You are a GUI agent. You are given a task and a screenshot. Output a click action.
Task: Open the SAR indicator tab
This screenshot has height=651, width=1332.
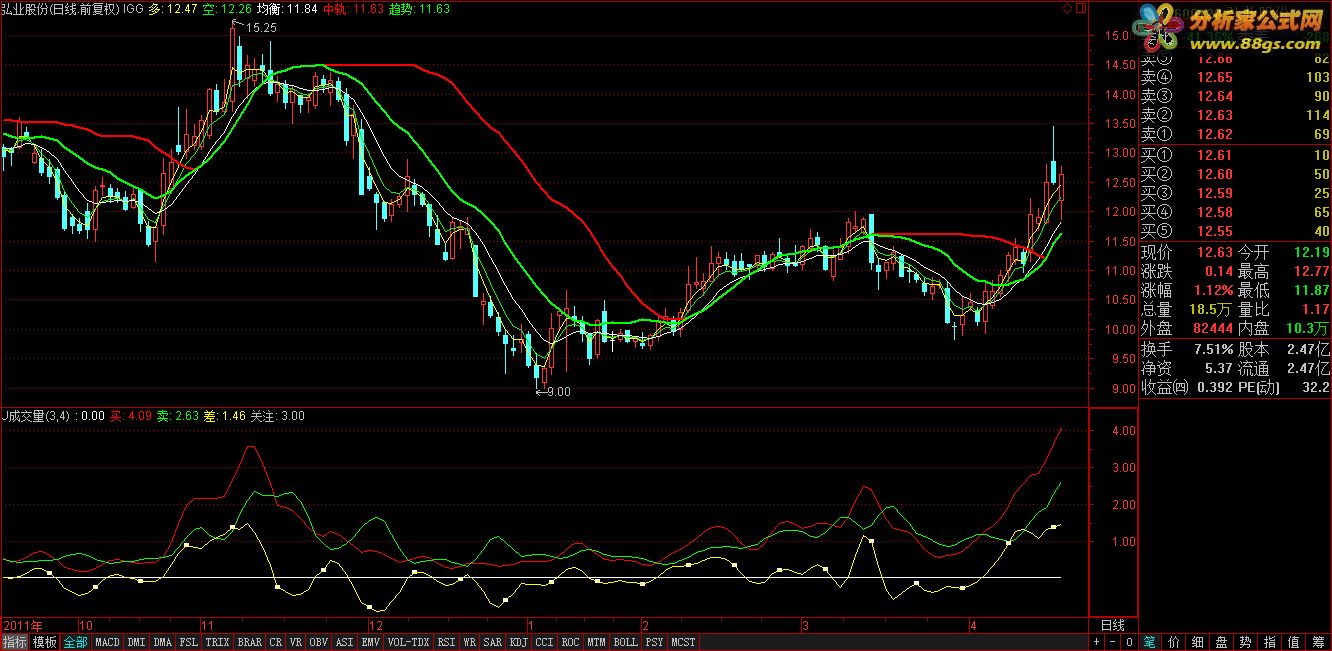pos(493,642)
